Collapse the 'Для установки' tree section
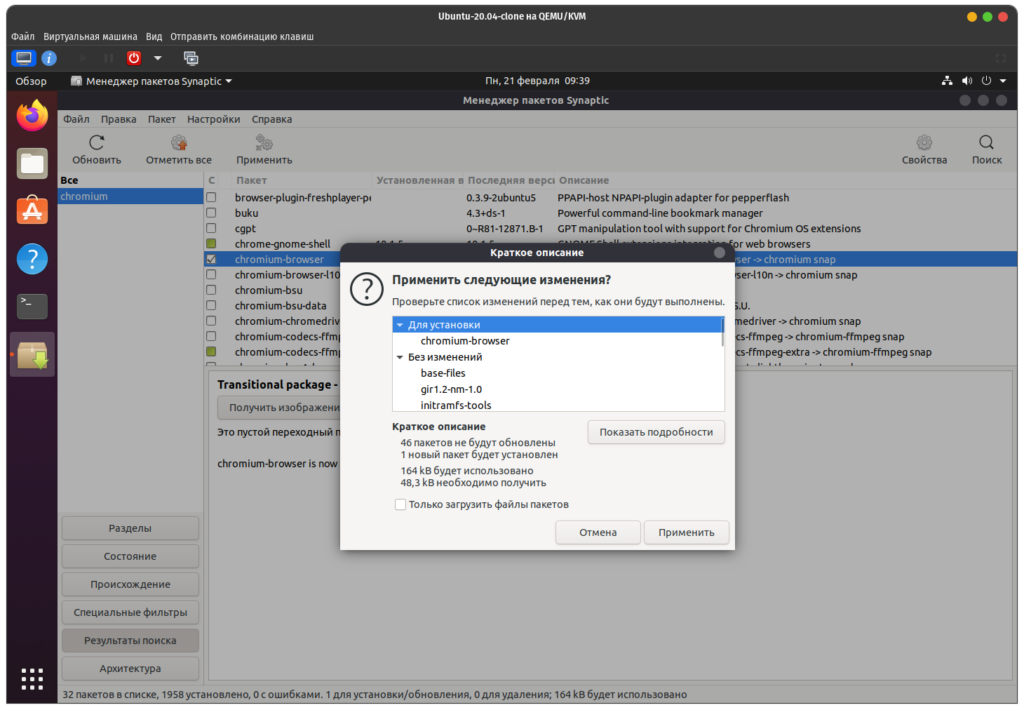 (x=400, y=325)
